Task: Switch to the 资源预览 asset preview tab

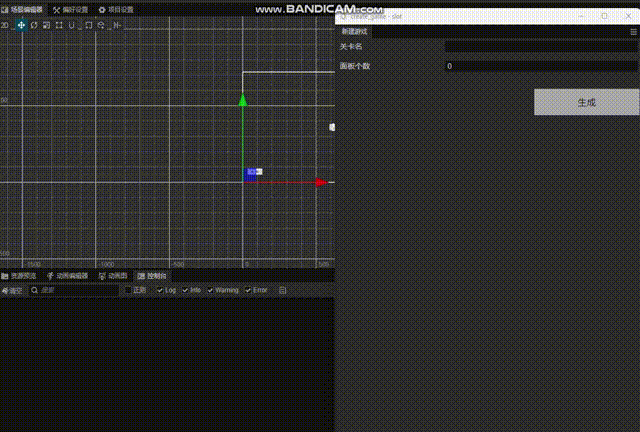Action: [x=19, y=276]
